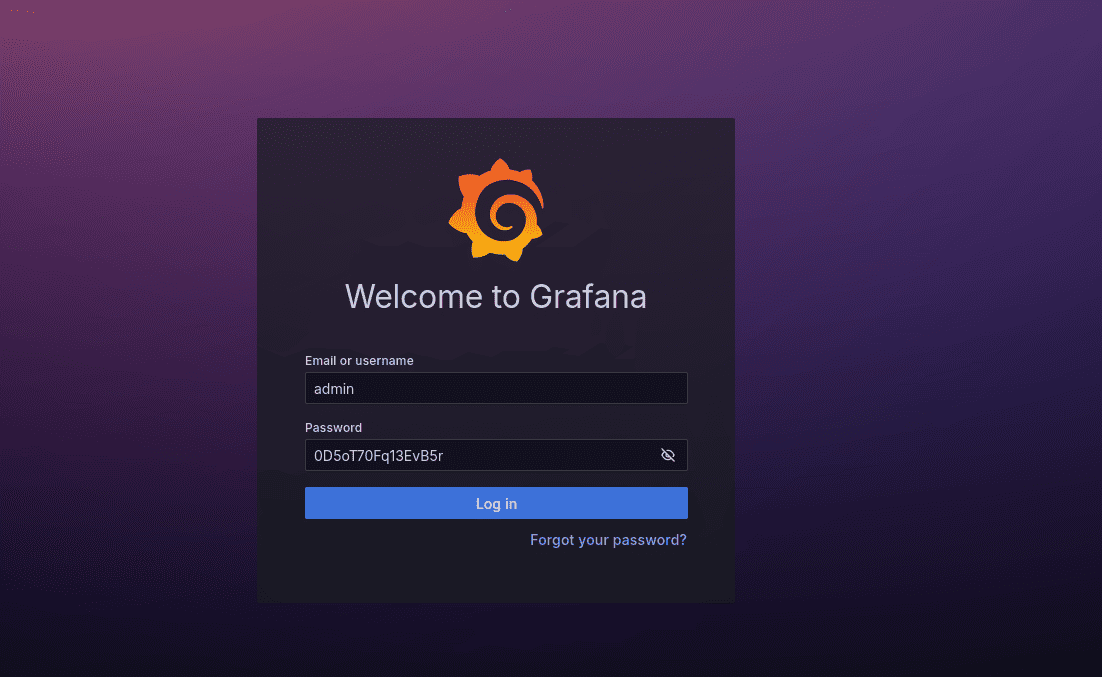Click the purple background left of login panel
The width and height of the screenshot is (1102, 677).
(130, 350)
